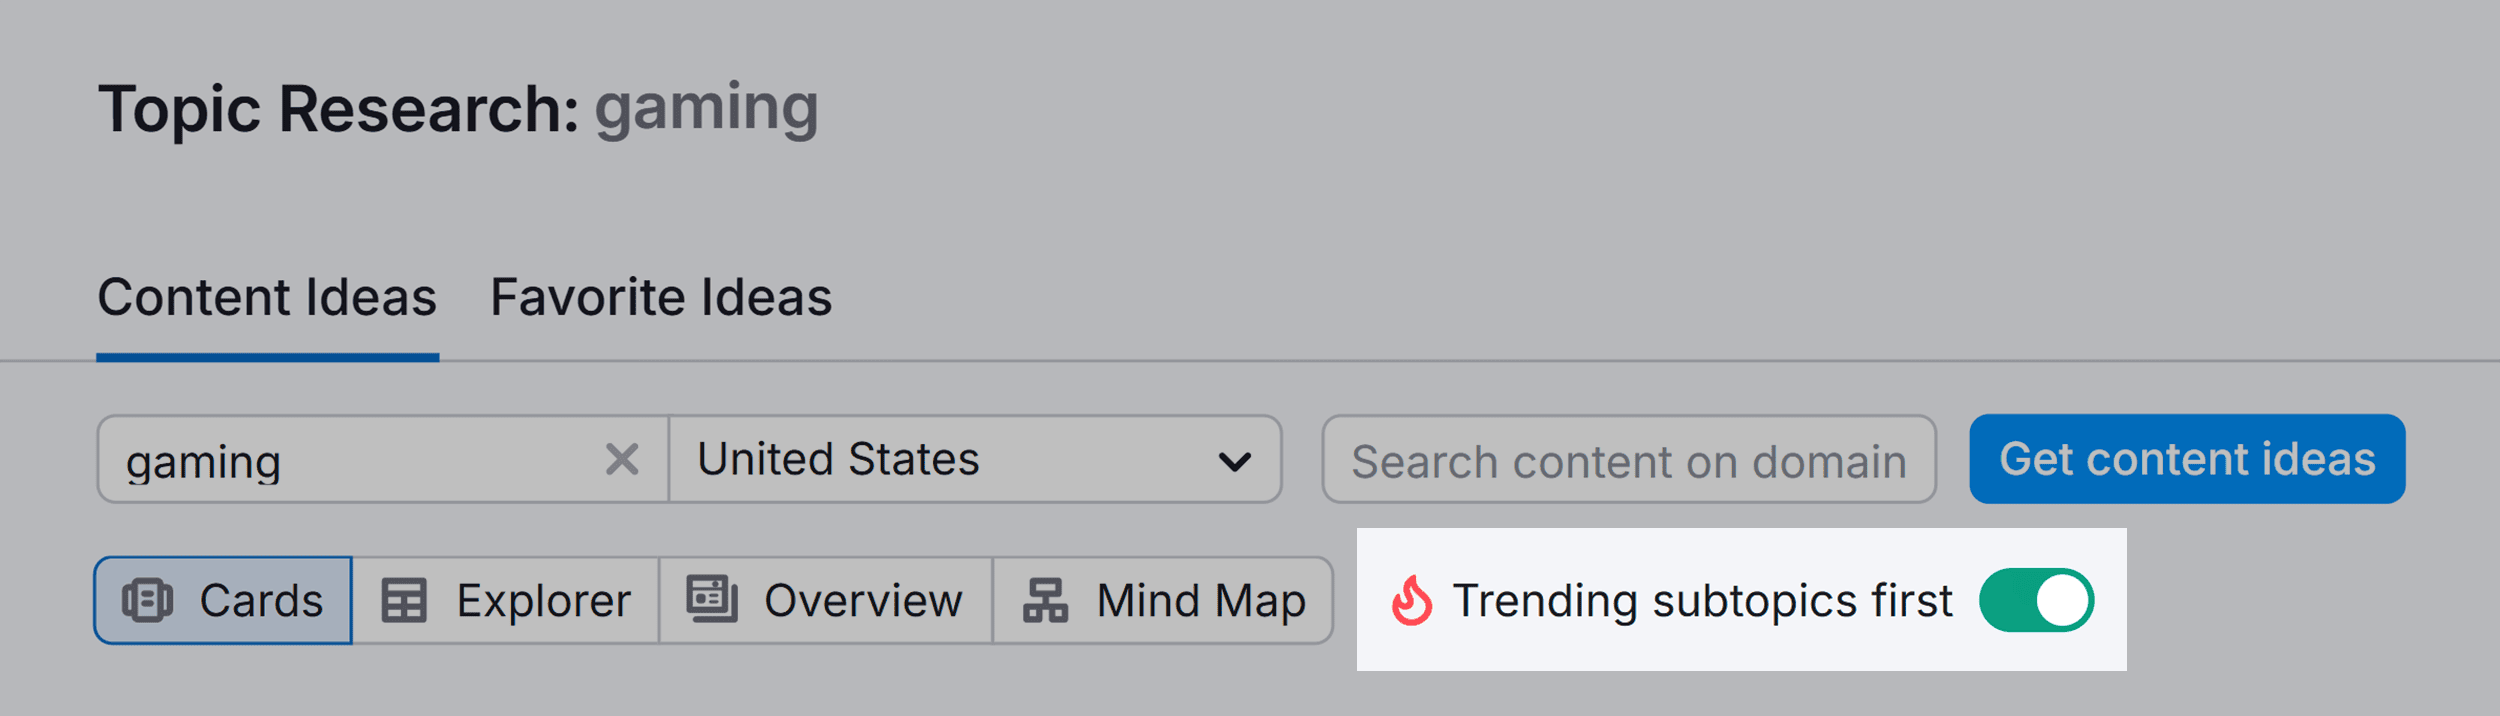
Task: Select the Mind Map view label
Action: click(x=1201, y=601)
